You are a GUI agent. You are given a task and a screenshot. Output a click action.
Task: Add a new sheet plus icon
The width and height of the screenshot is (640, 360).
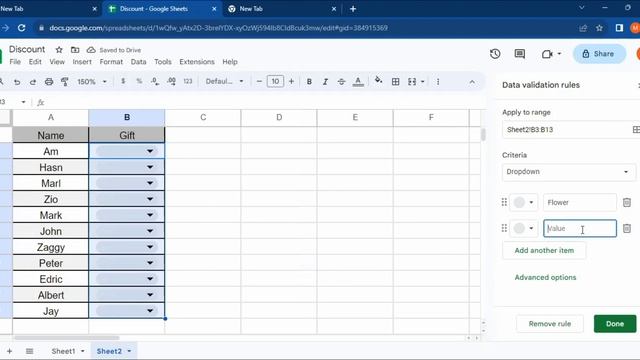point(9,351)
